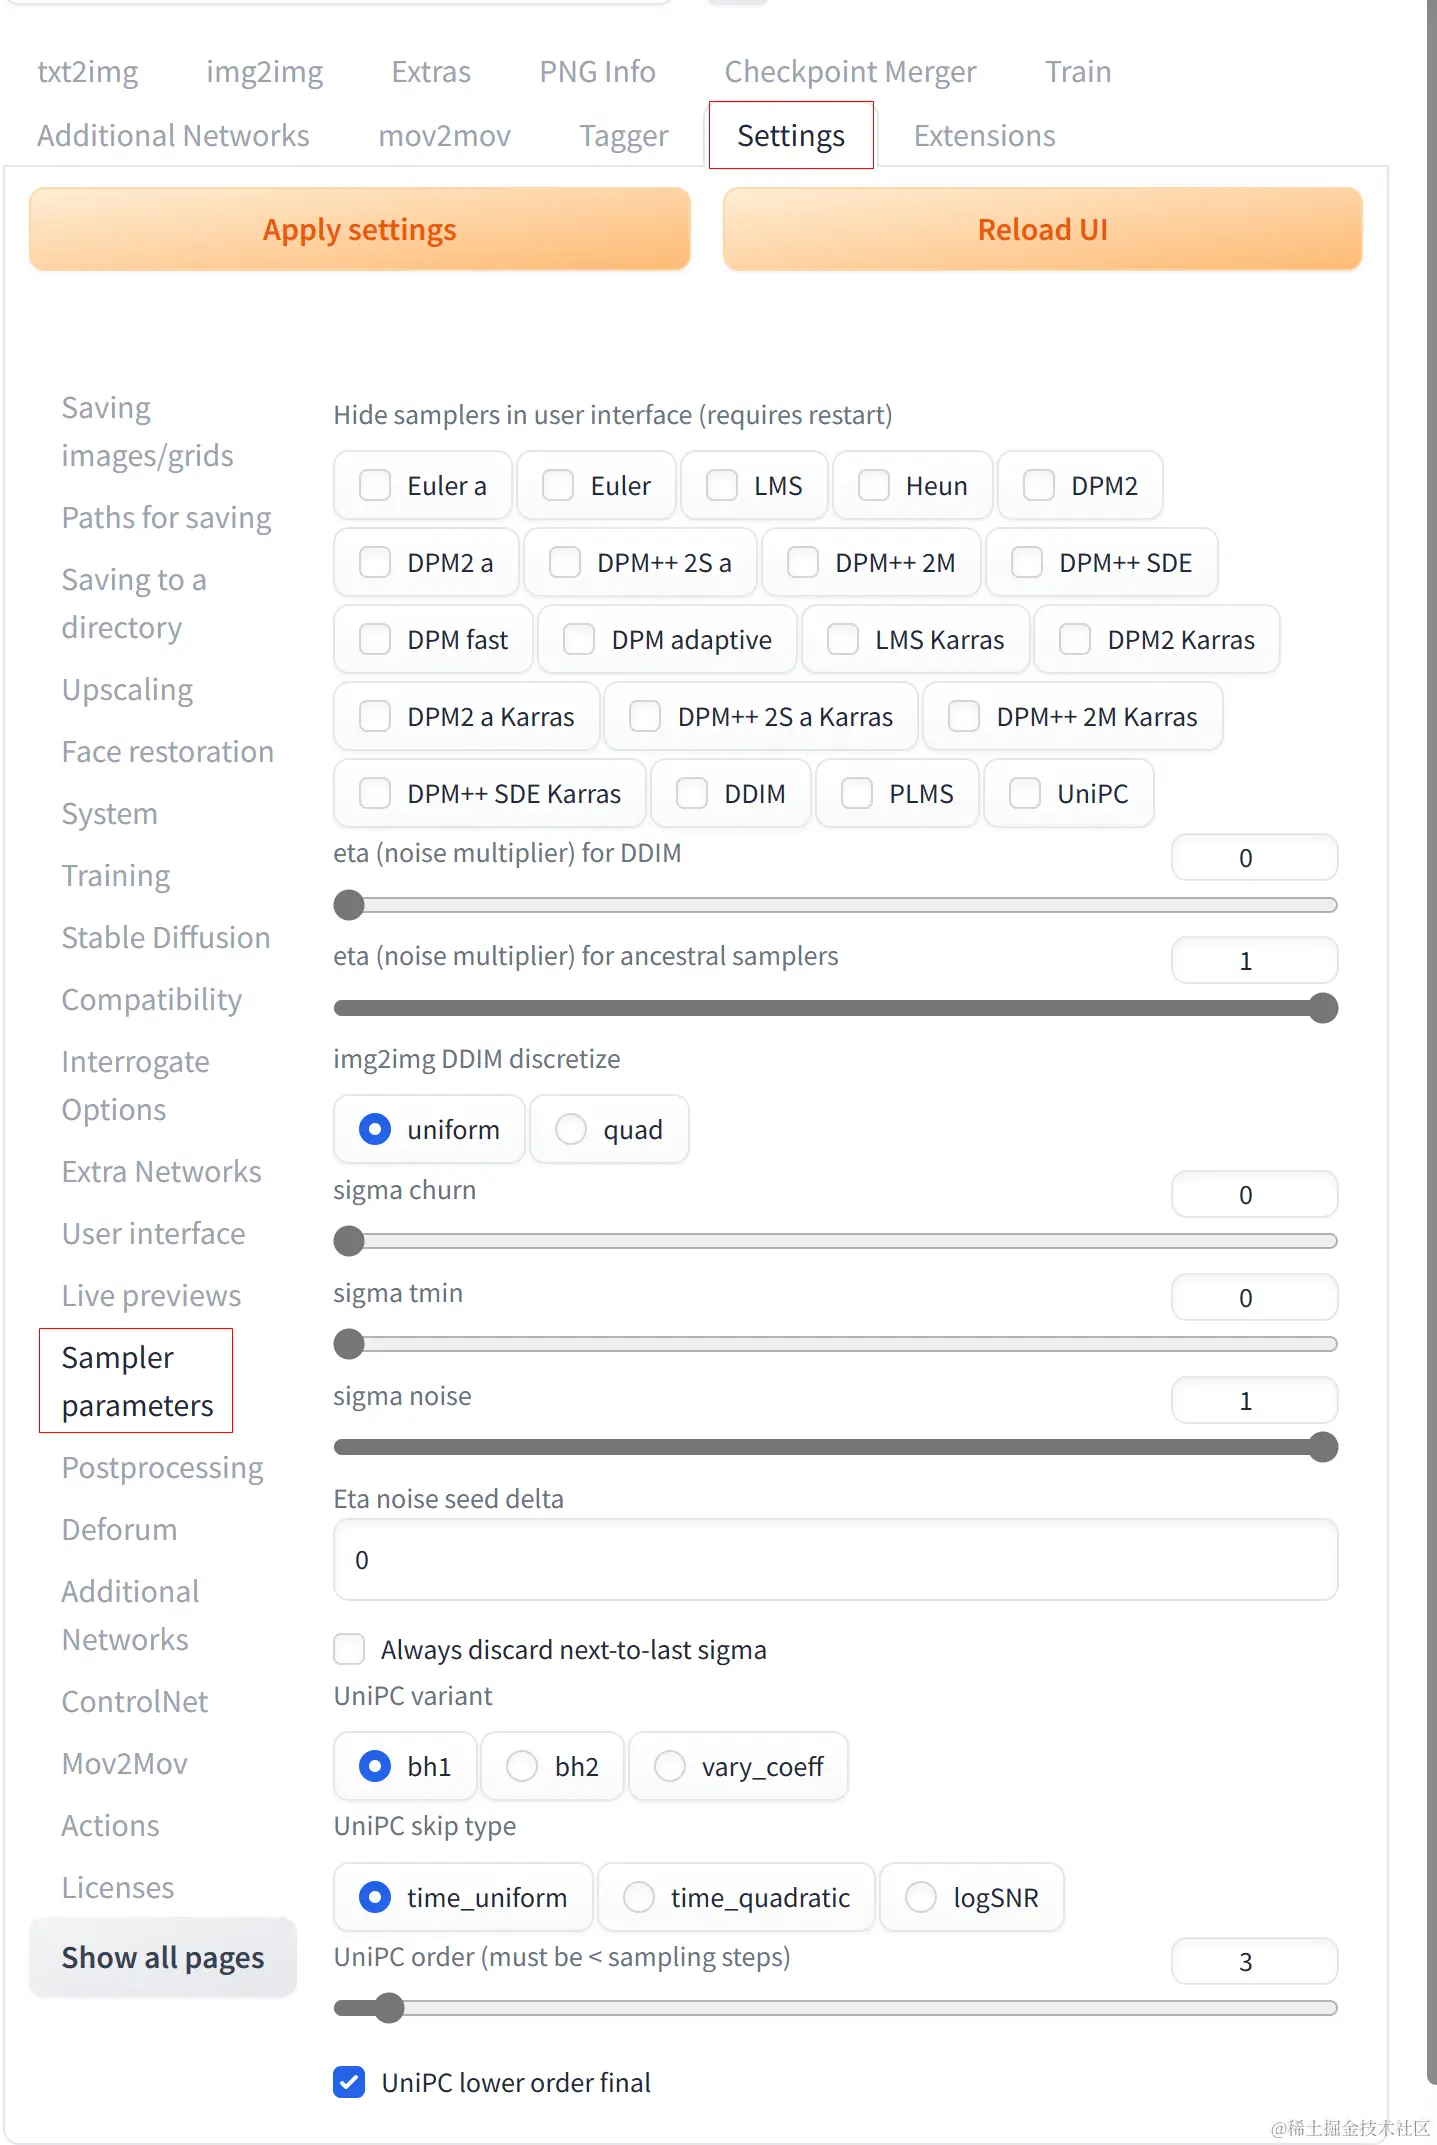
Task: Open the PNG Info tab
Action: (x=597, y=72)
